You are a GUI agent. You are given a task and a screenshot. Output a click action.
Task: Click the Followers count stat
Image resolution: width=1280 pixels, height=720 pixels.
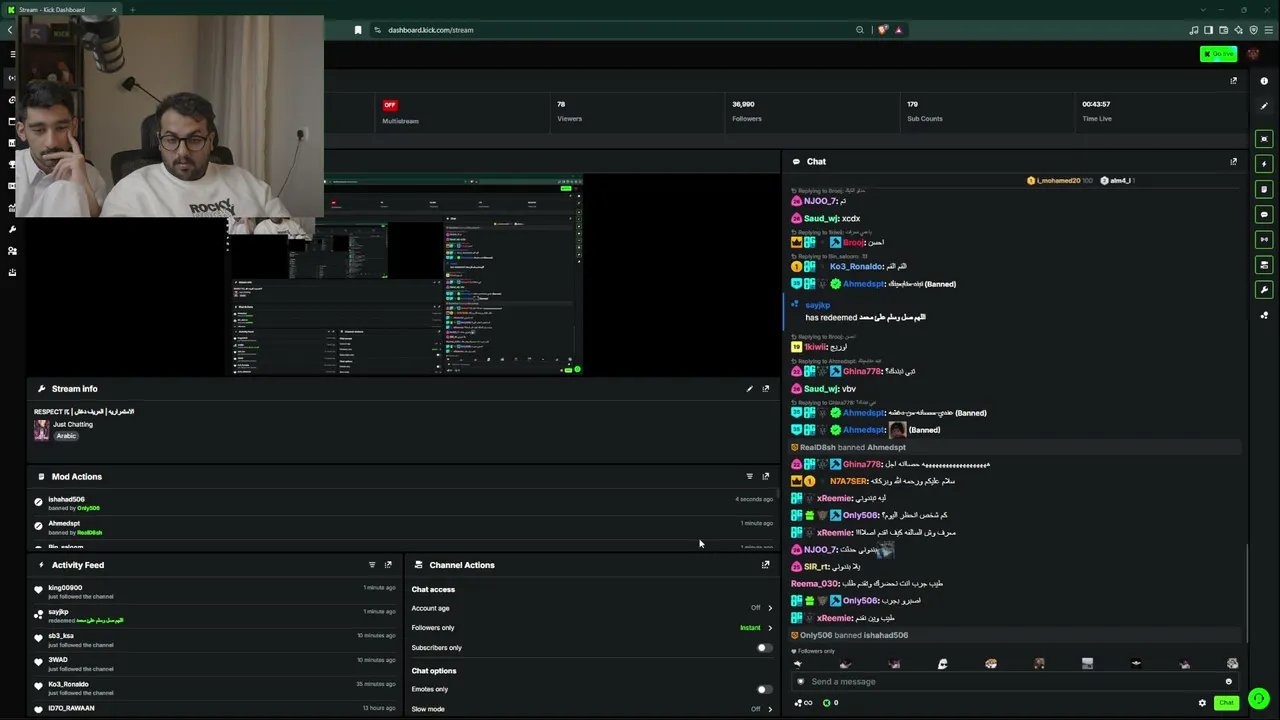click(746, 111)
